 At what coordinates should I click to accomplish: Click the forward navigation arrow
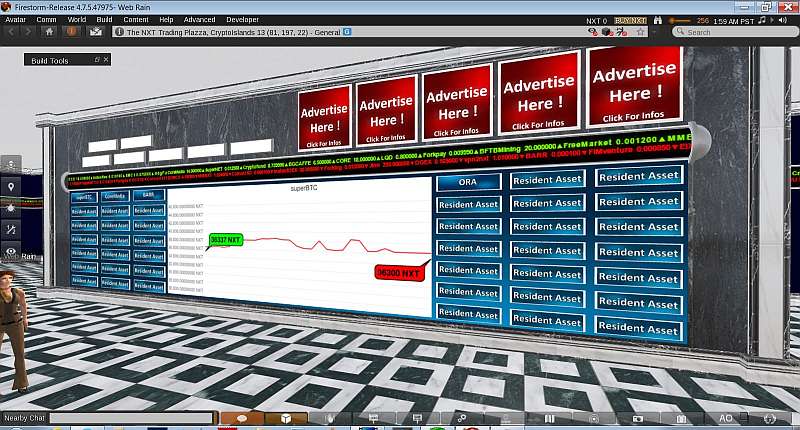[x=28, y=32]
